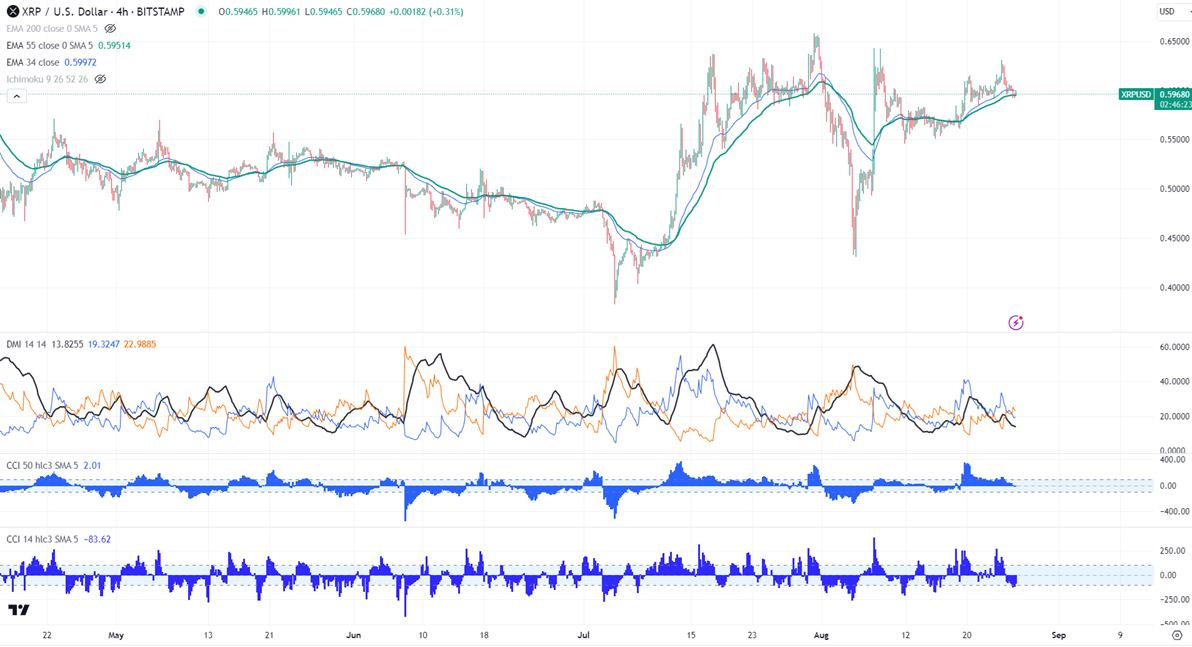Select the EMA 55 close legend

pyautogui.click(x=49, y=46)
